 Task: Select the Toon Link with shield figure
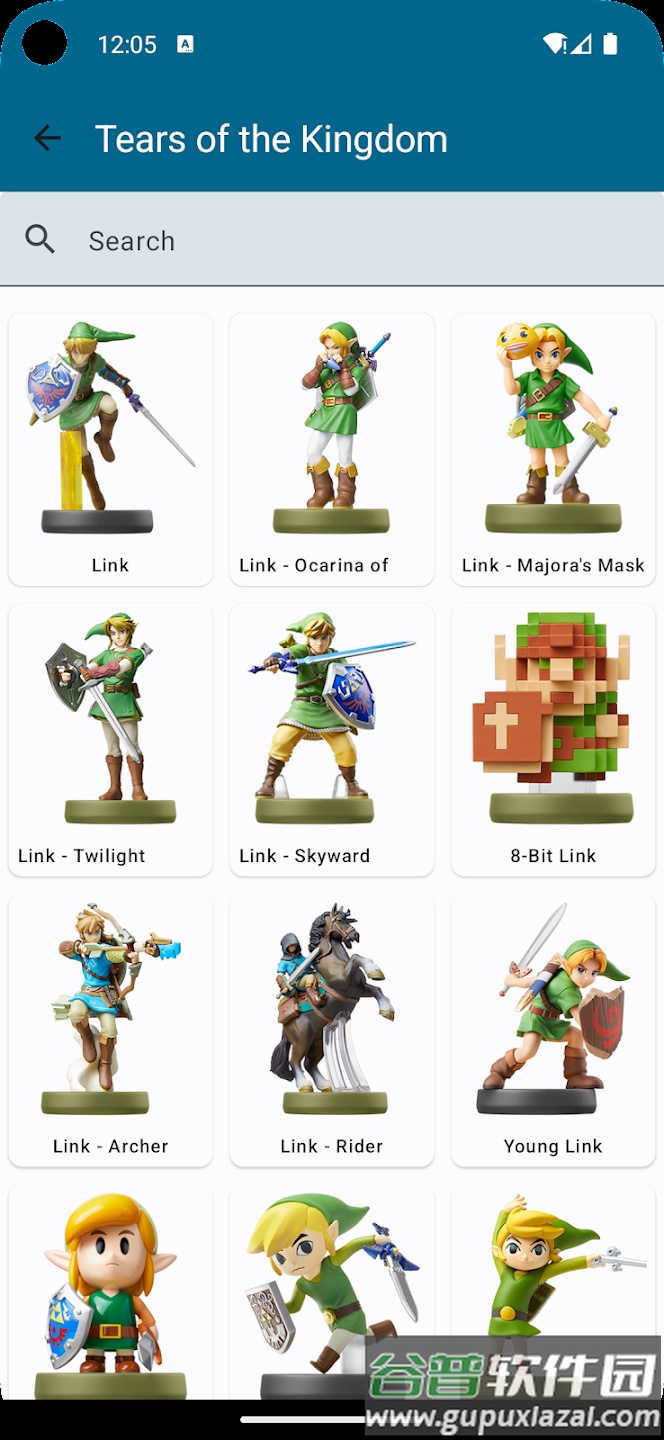pyautogui.click(x=332, y=1292)
